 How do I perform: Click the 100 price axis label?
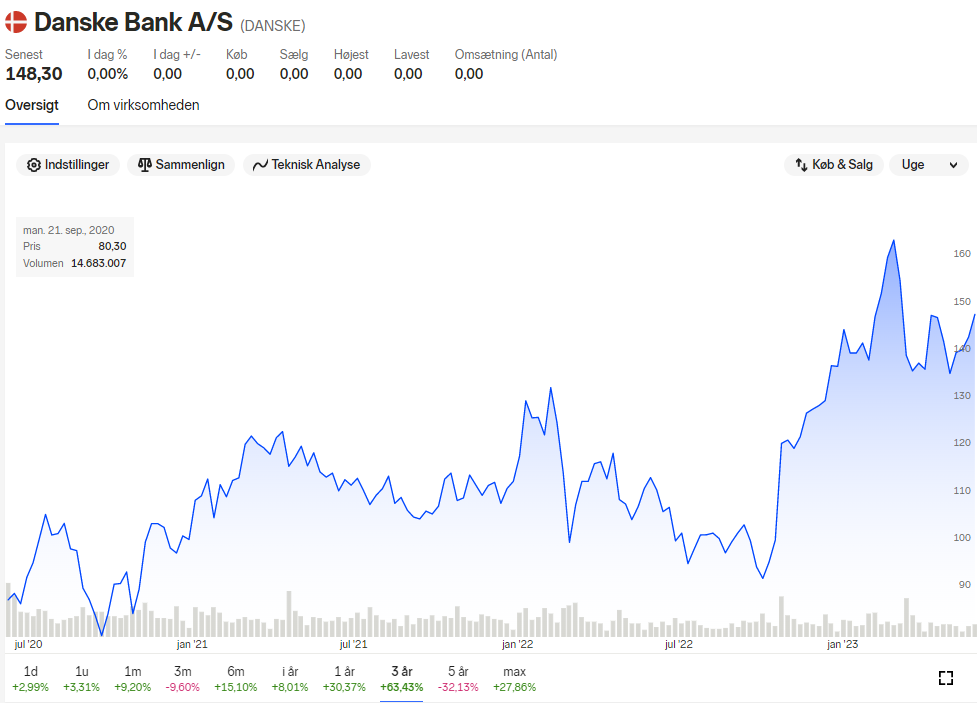click(x=962, y=537)
